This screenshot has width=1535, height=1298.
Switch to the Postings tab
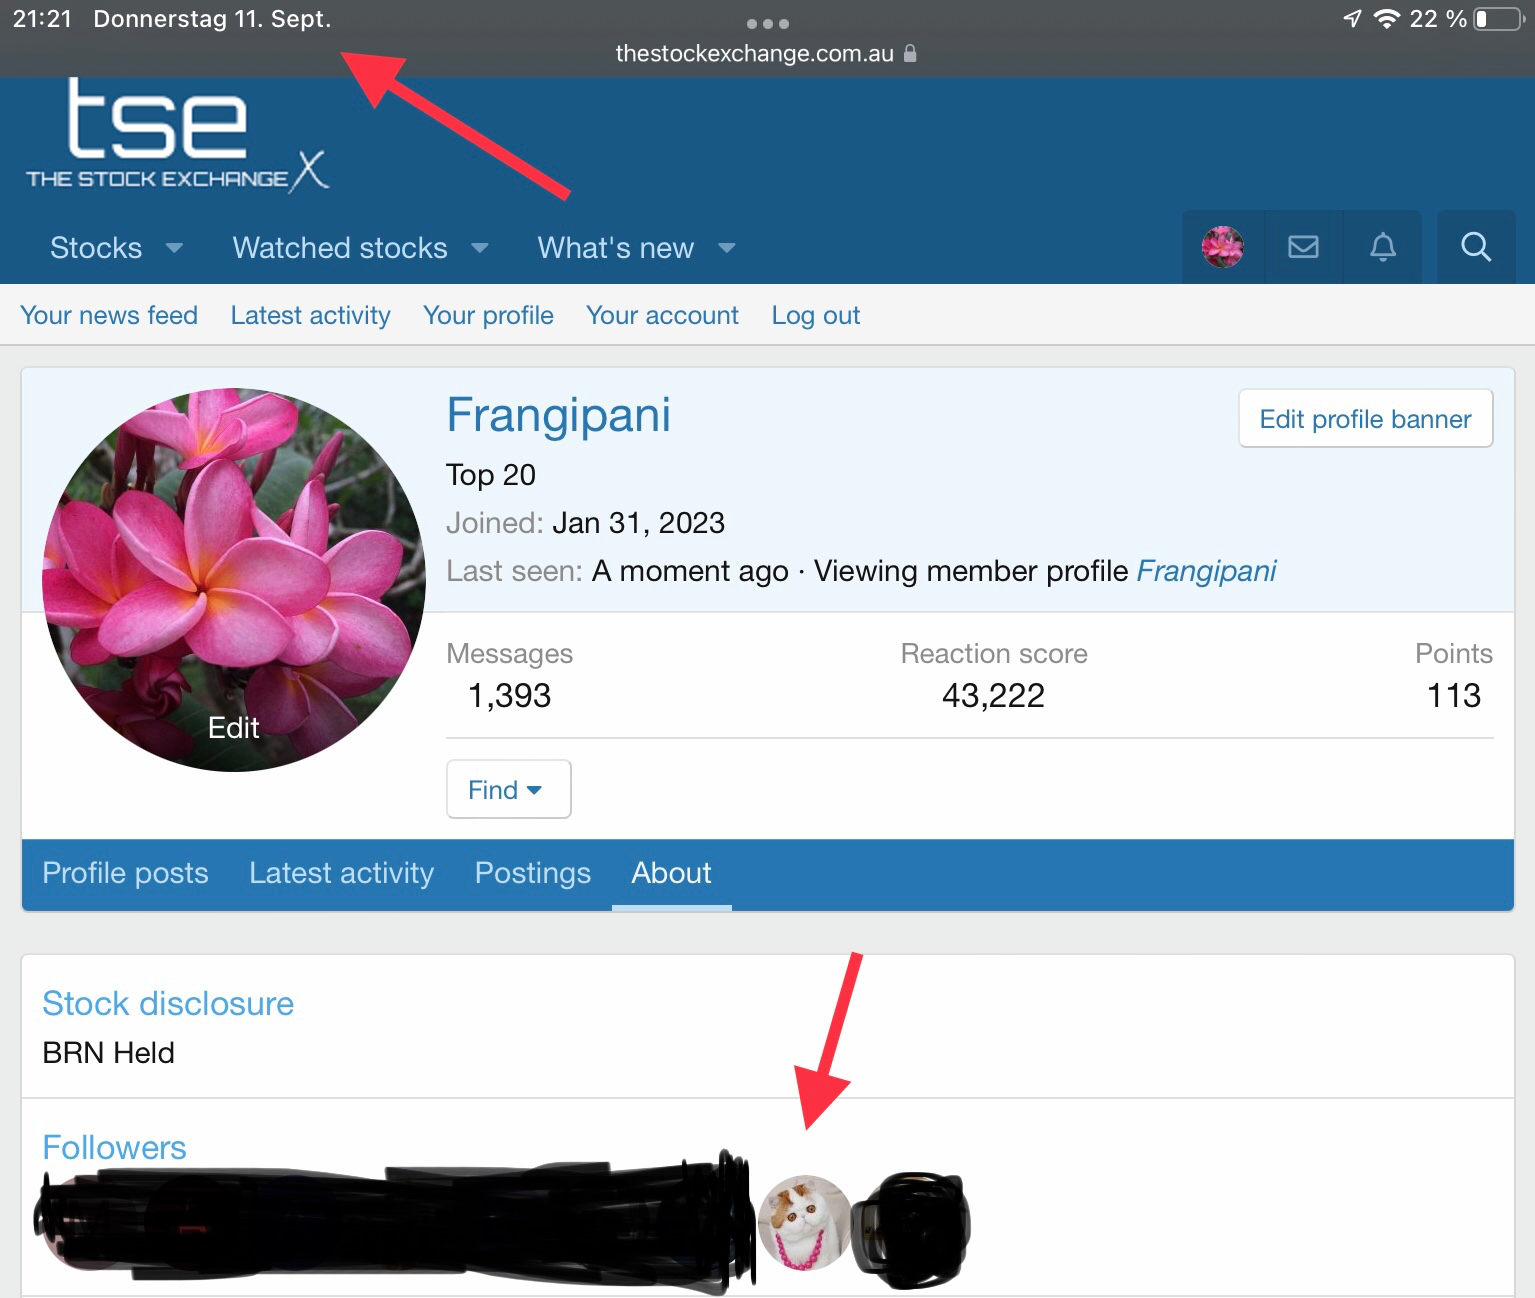tap(532, 873)
